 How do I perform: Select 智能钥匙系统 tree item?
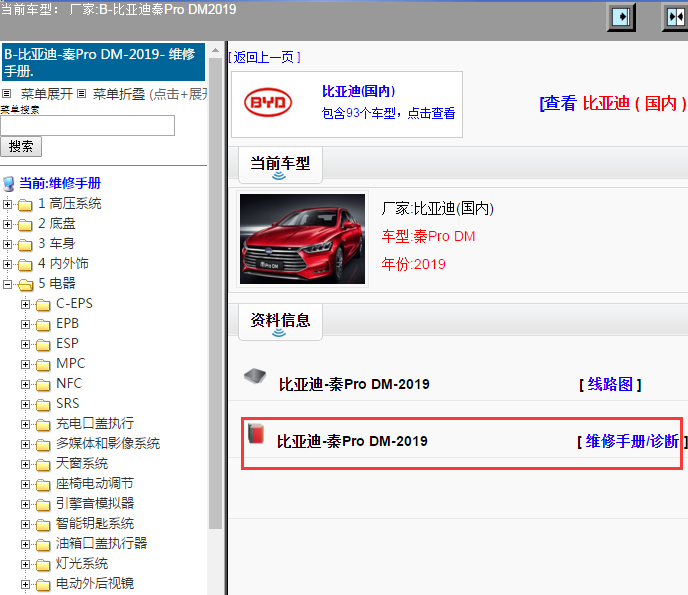(x=95, y=523)
